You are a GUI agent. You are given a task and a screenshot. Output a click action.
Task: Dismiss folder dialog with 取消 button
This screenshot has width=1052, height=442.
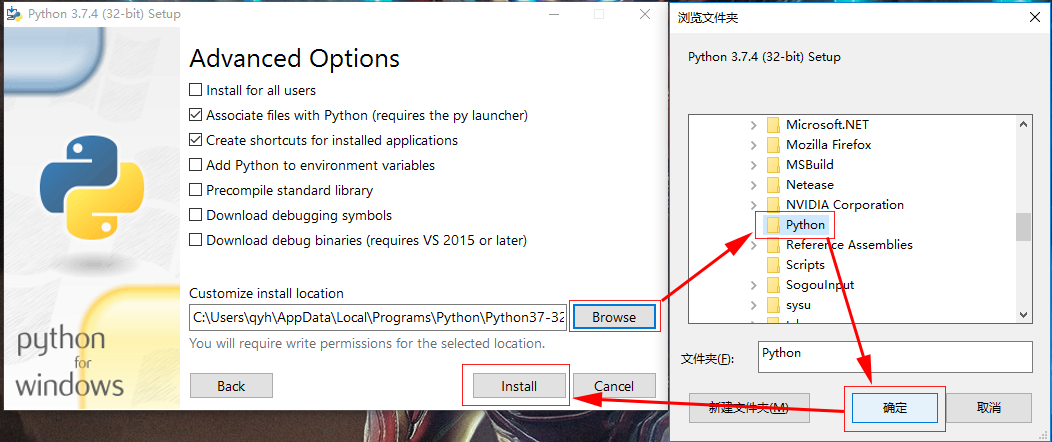[988, 408]
